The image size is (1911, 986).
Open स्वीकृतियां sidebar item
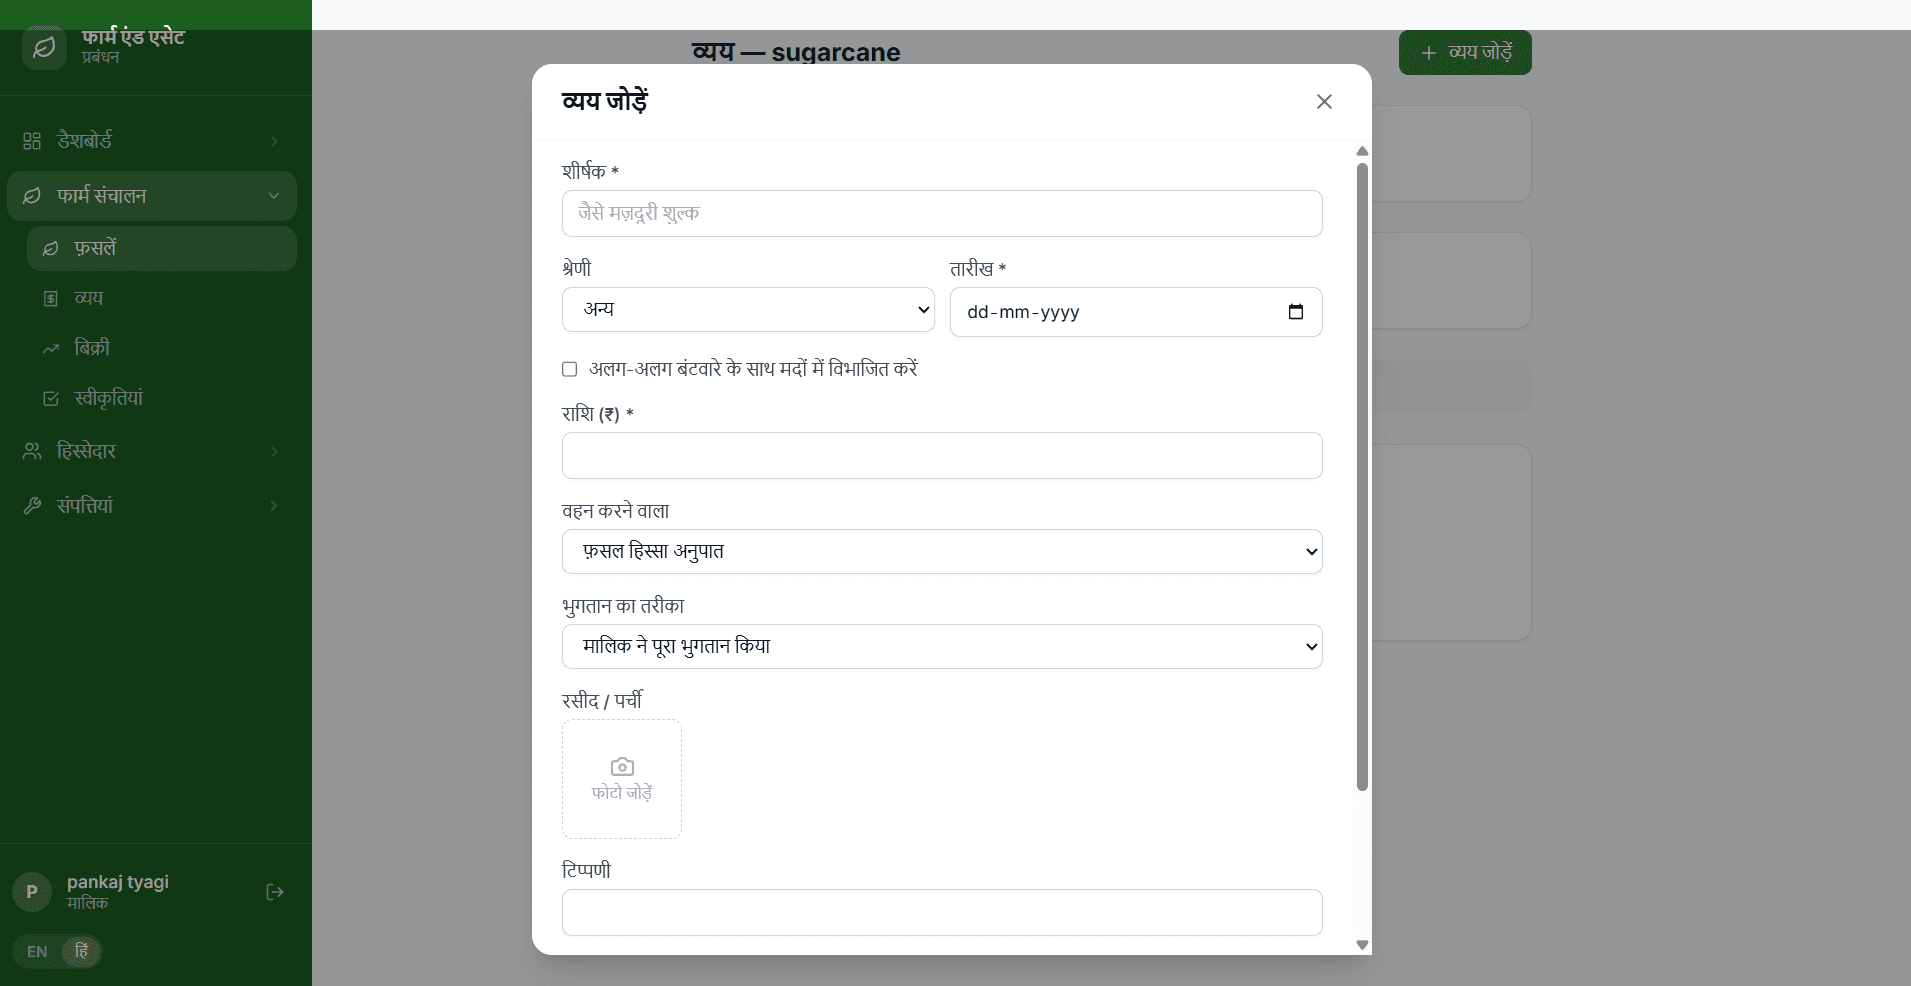click(x=162, y=398)
